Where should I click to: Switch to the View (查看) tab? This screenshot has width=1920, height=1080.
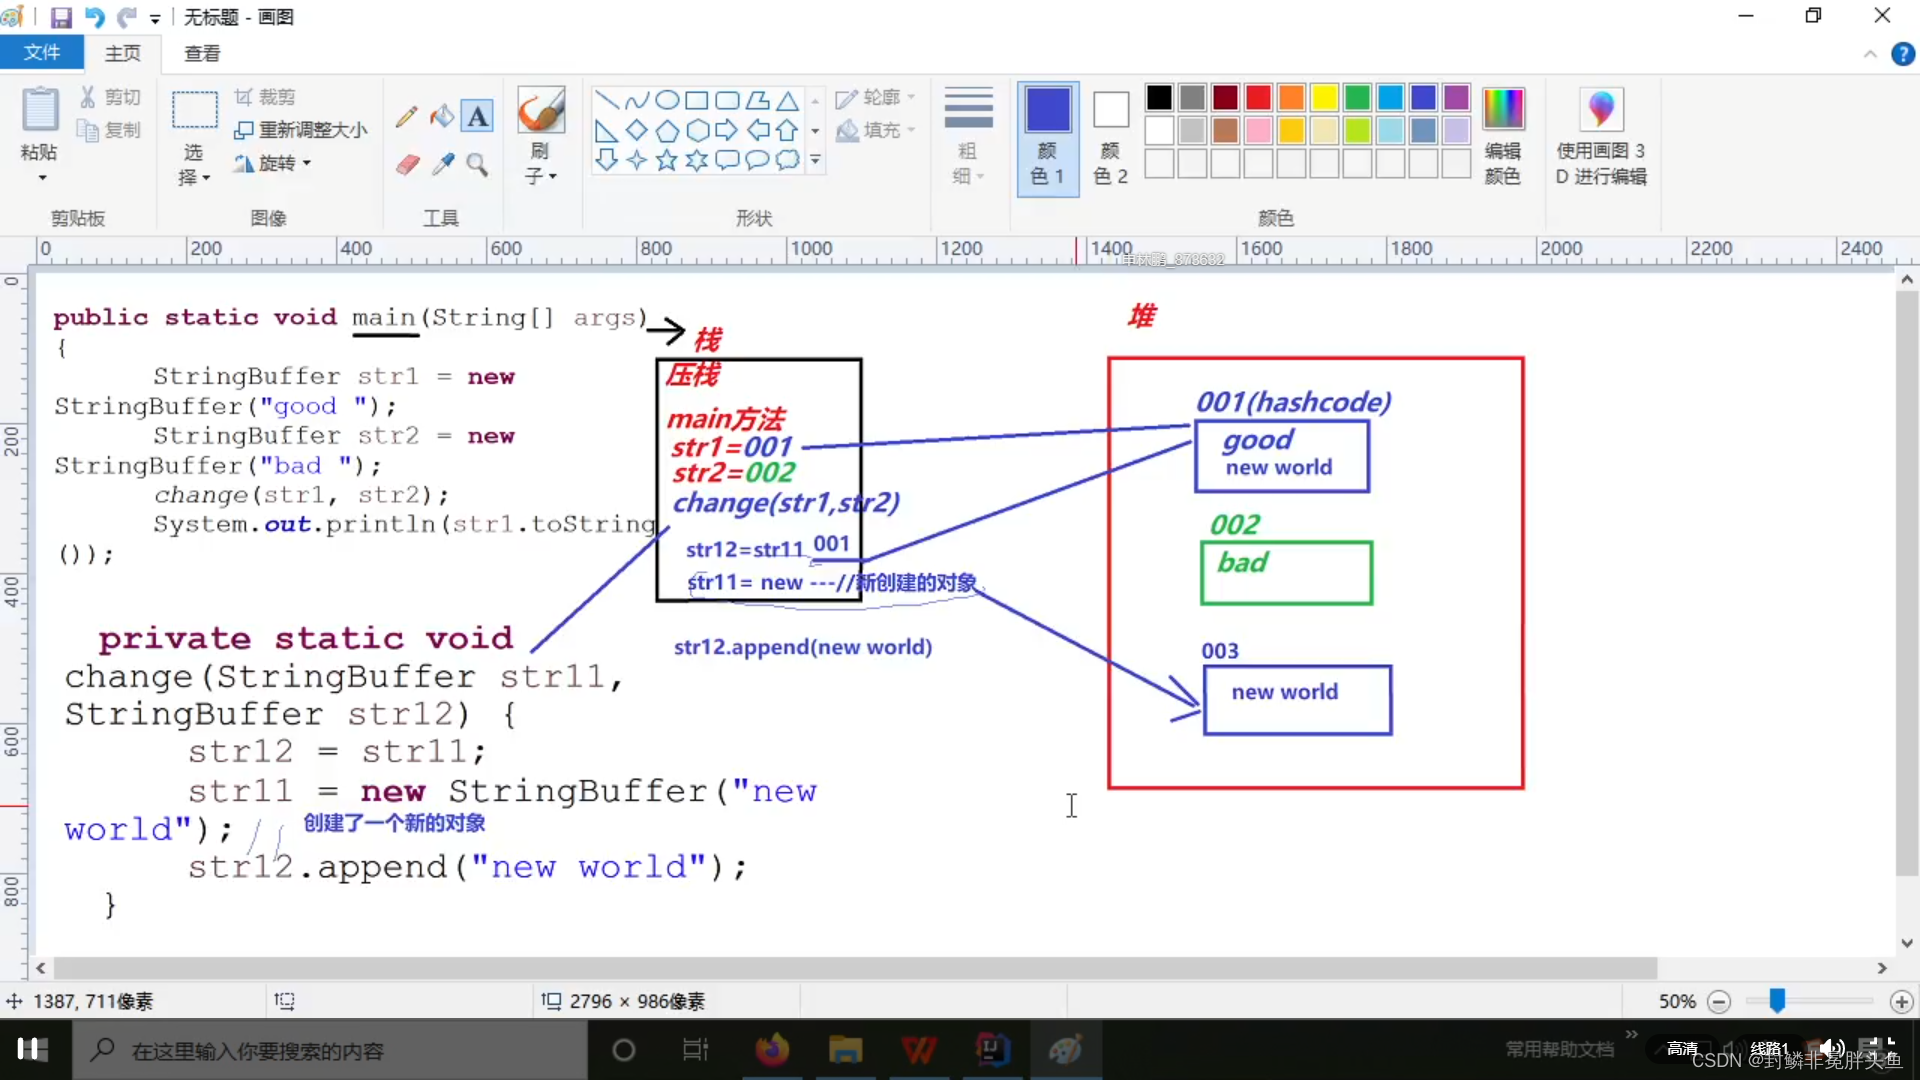tap(202, 53)
